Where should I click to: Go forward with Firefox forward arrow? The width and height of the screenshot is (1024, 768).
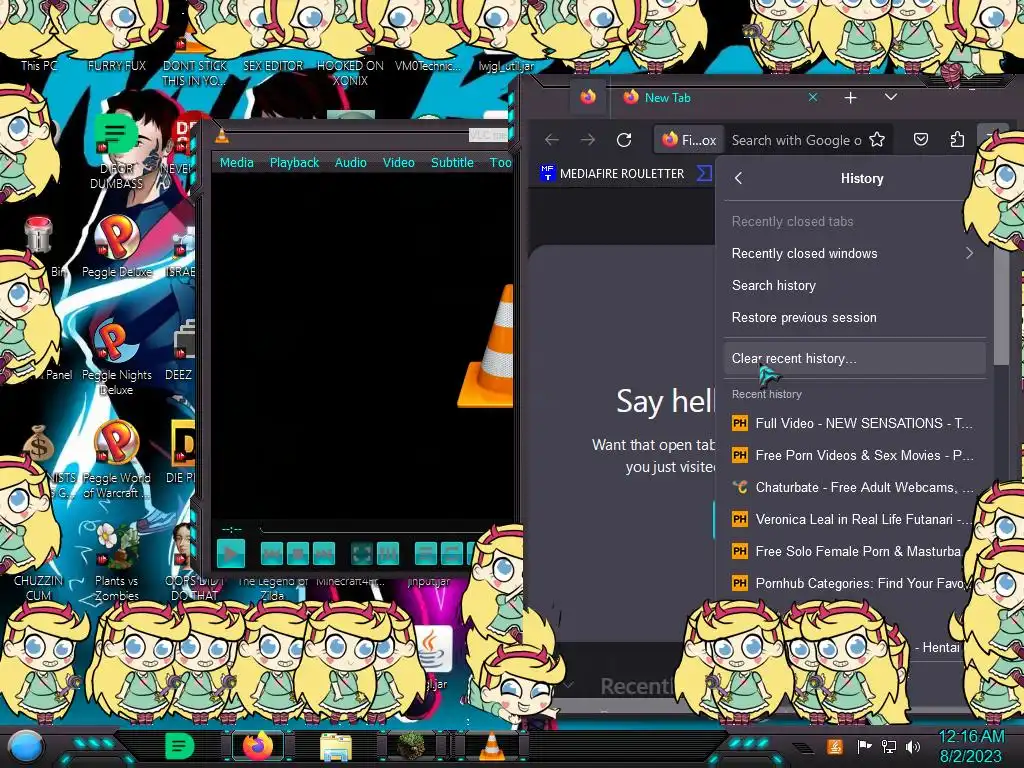pos(588,140)
